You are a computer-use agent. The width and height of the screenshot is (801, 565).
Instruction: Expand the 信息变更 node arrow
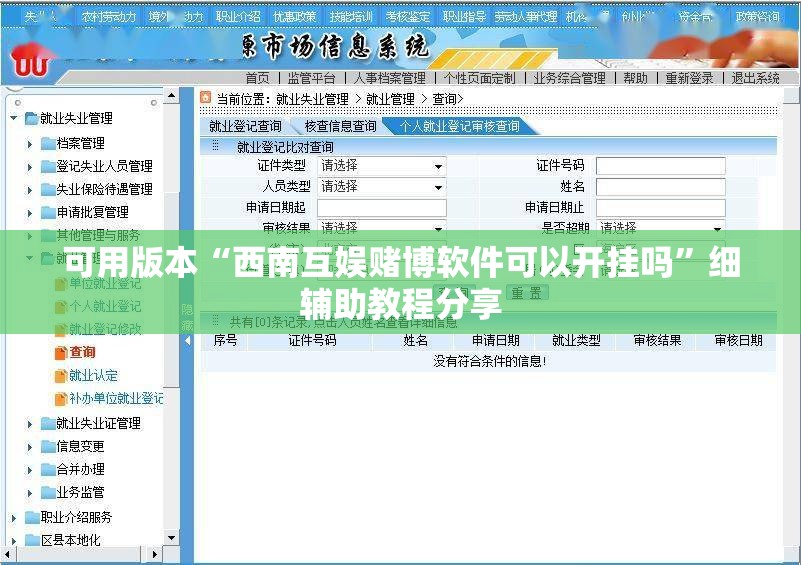tap(30, 448)
